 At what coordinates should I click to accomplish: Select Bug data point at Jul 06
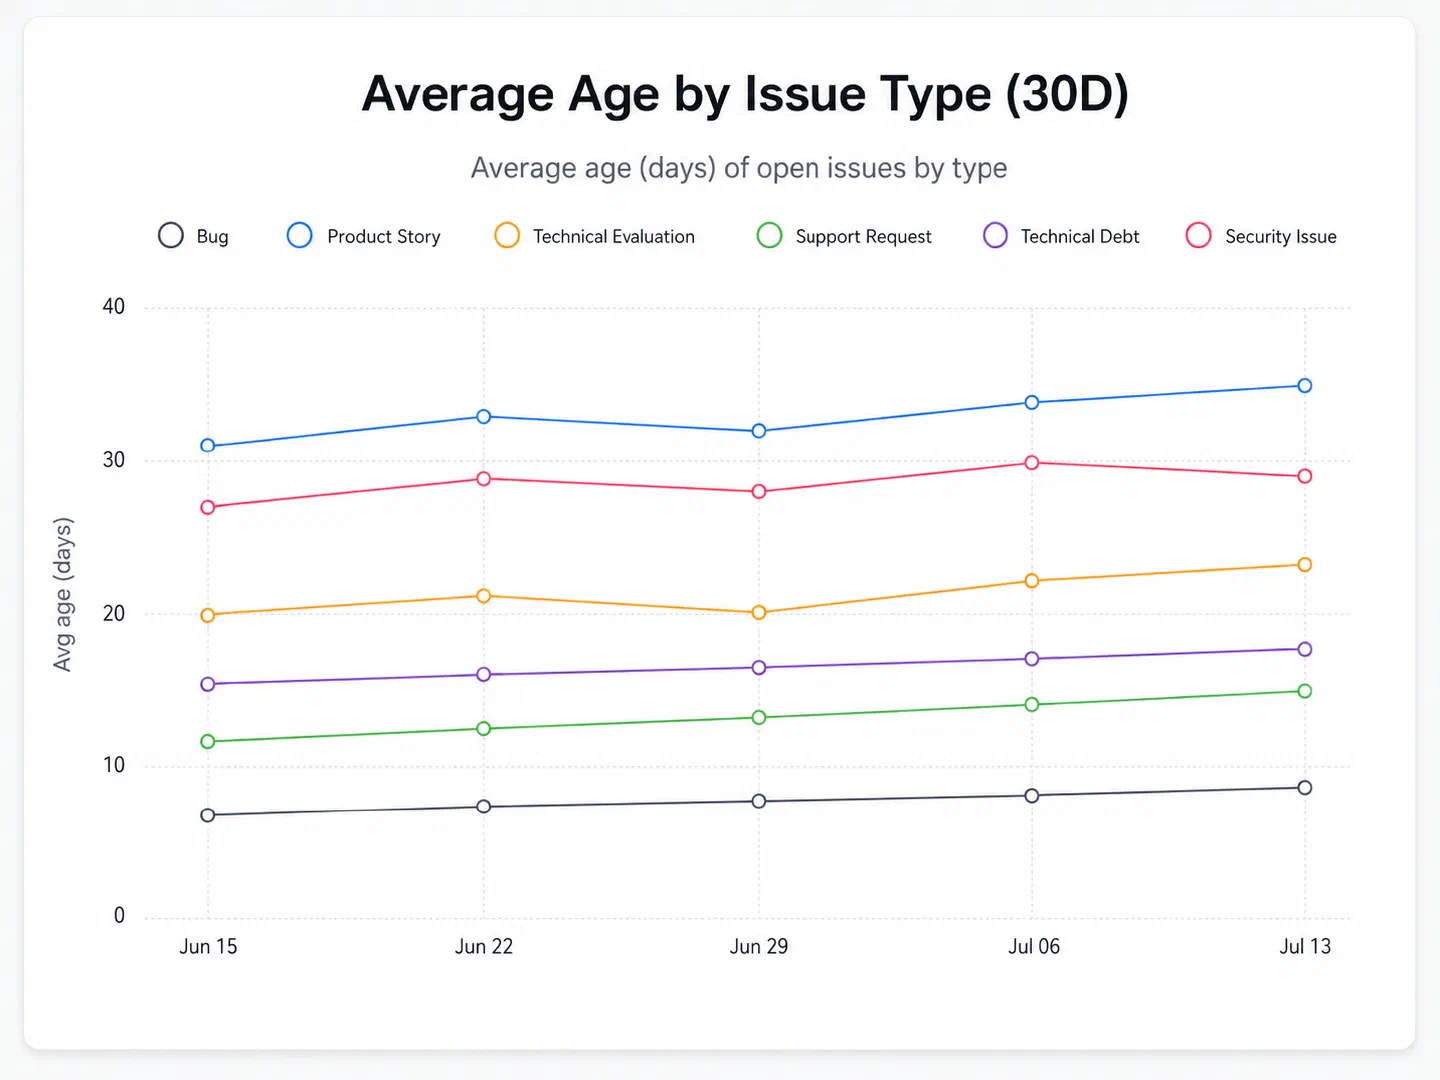tap(1032, 795)
